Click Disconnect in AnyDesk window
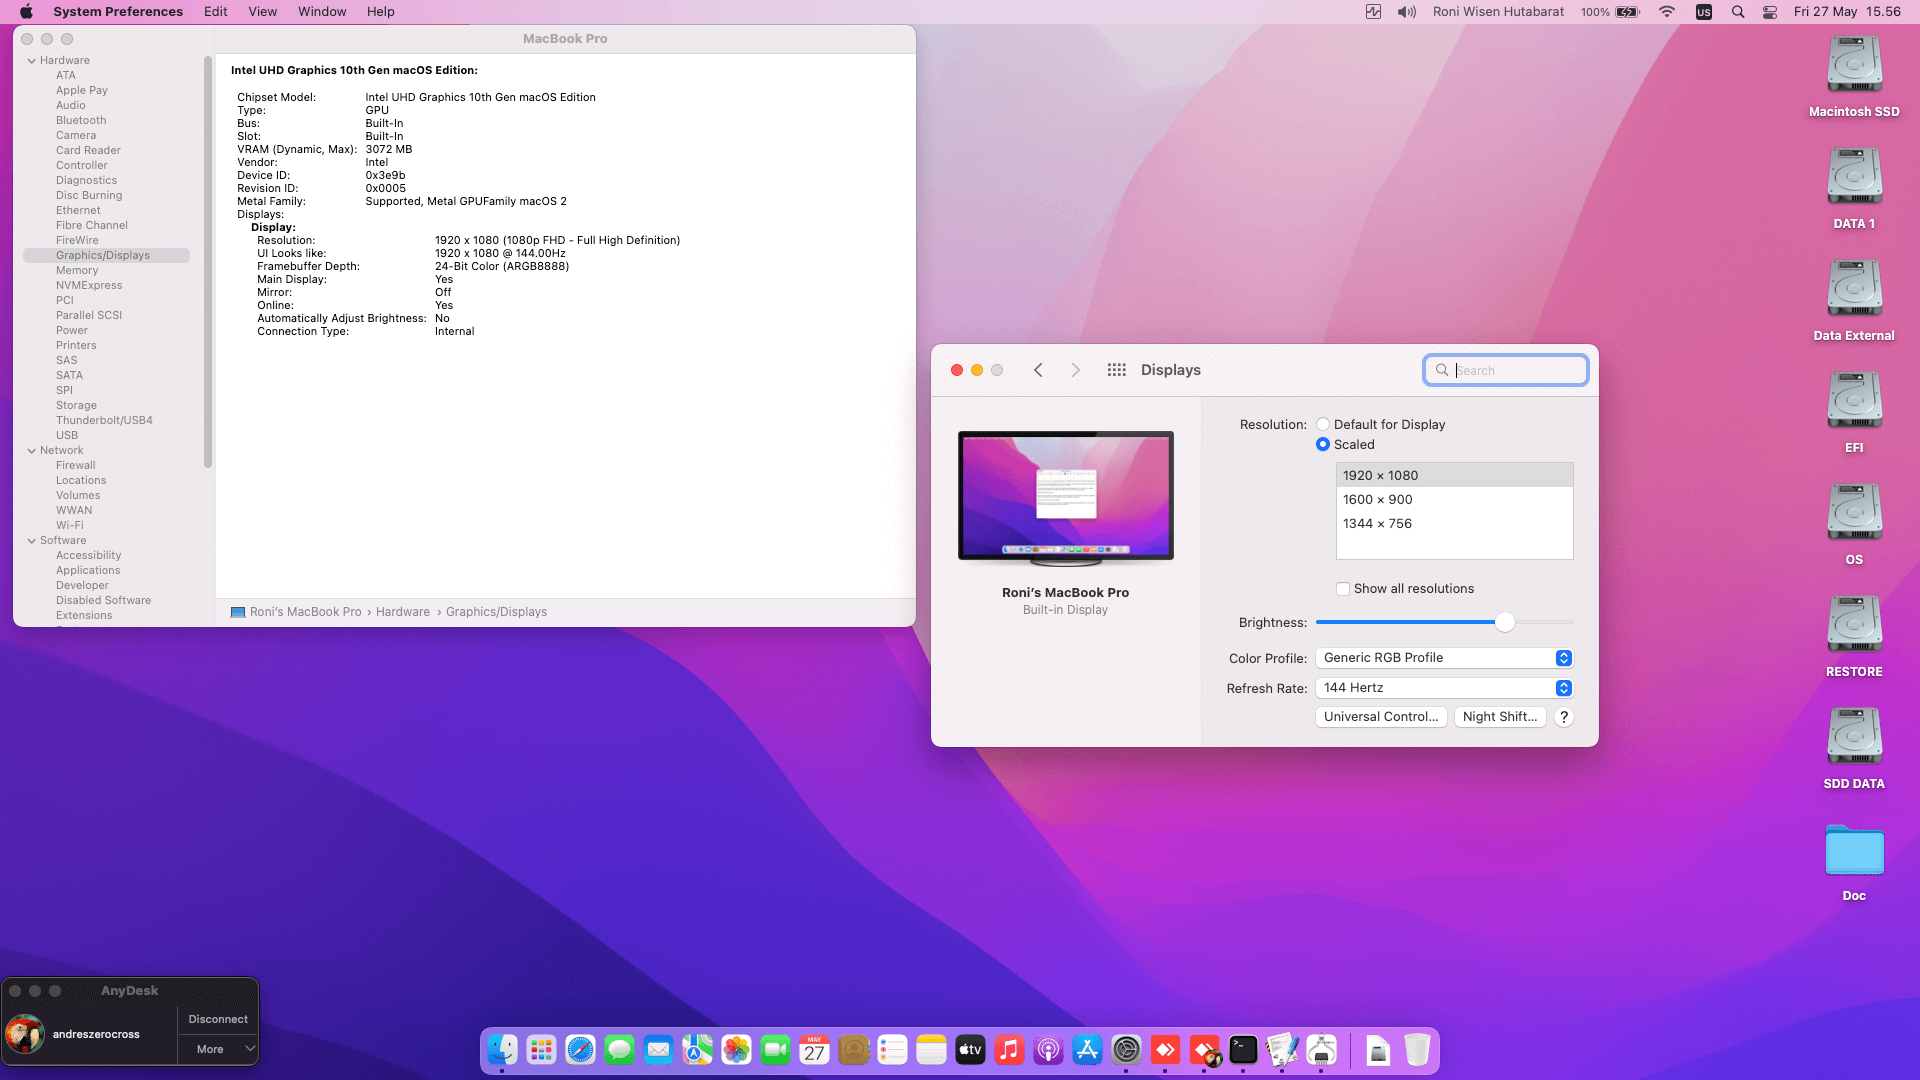The height and width of the screenshot is (1080, 1920). point(218,1019)
